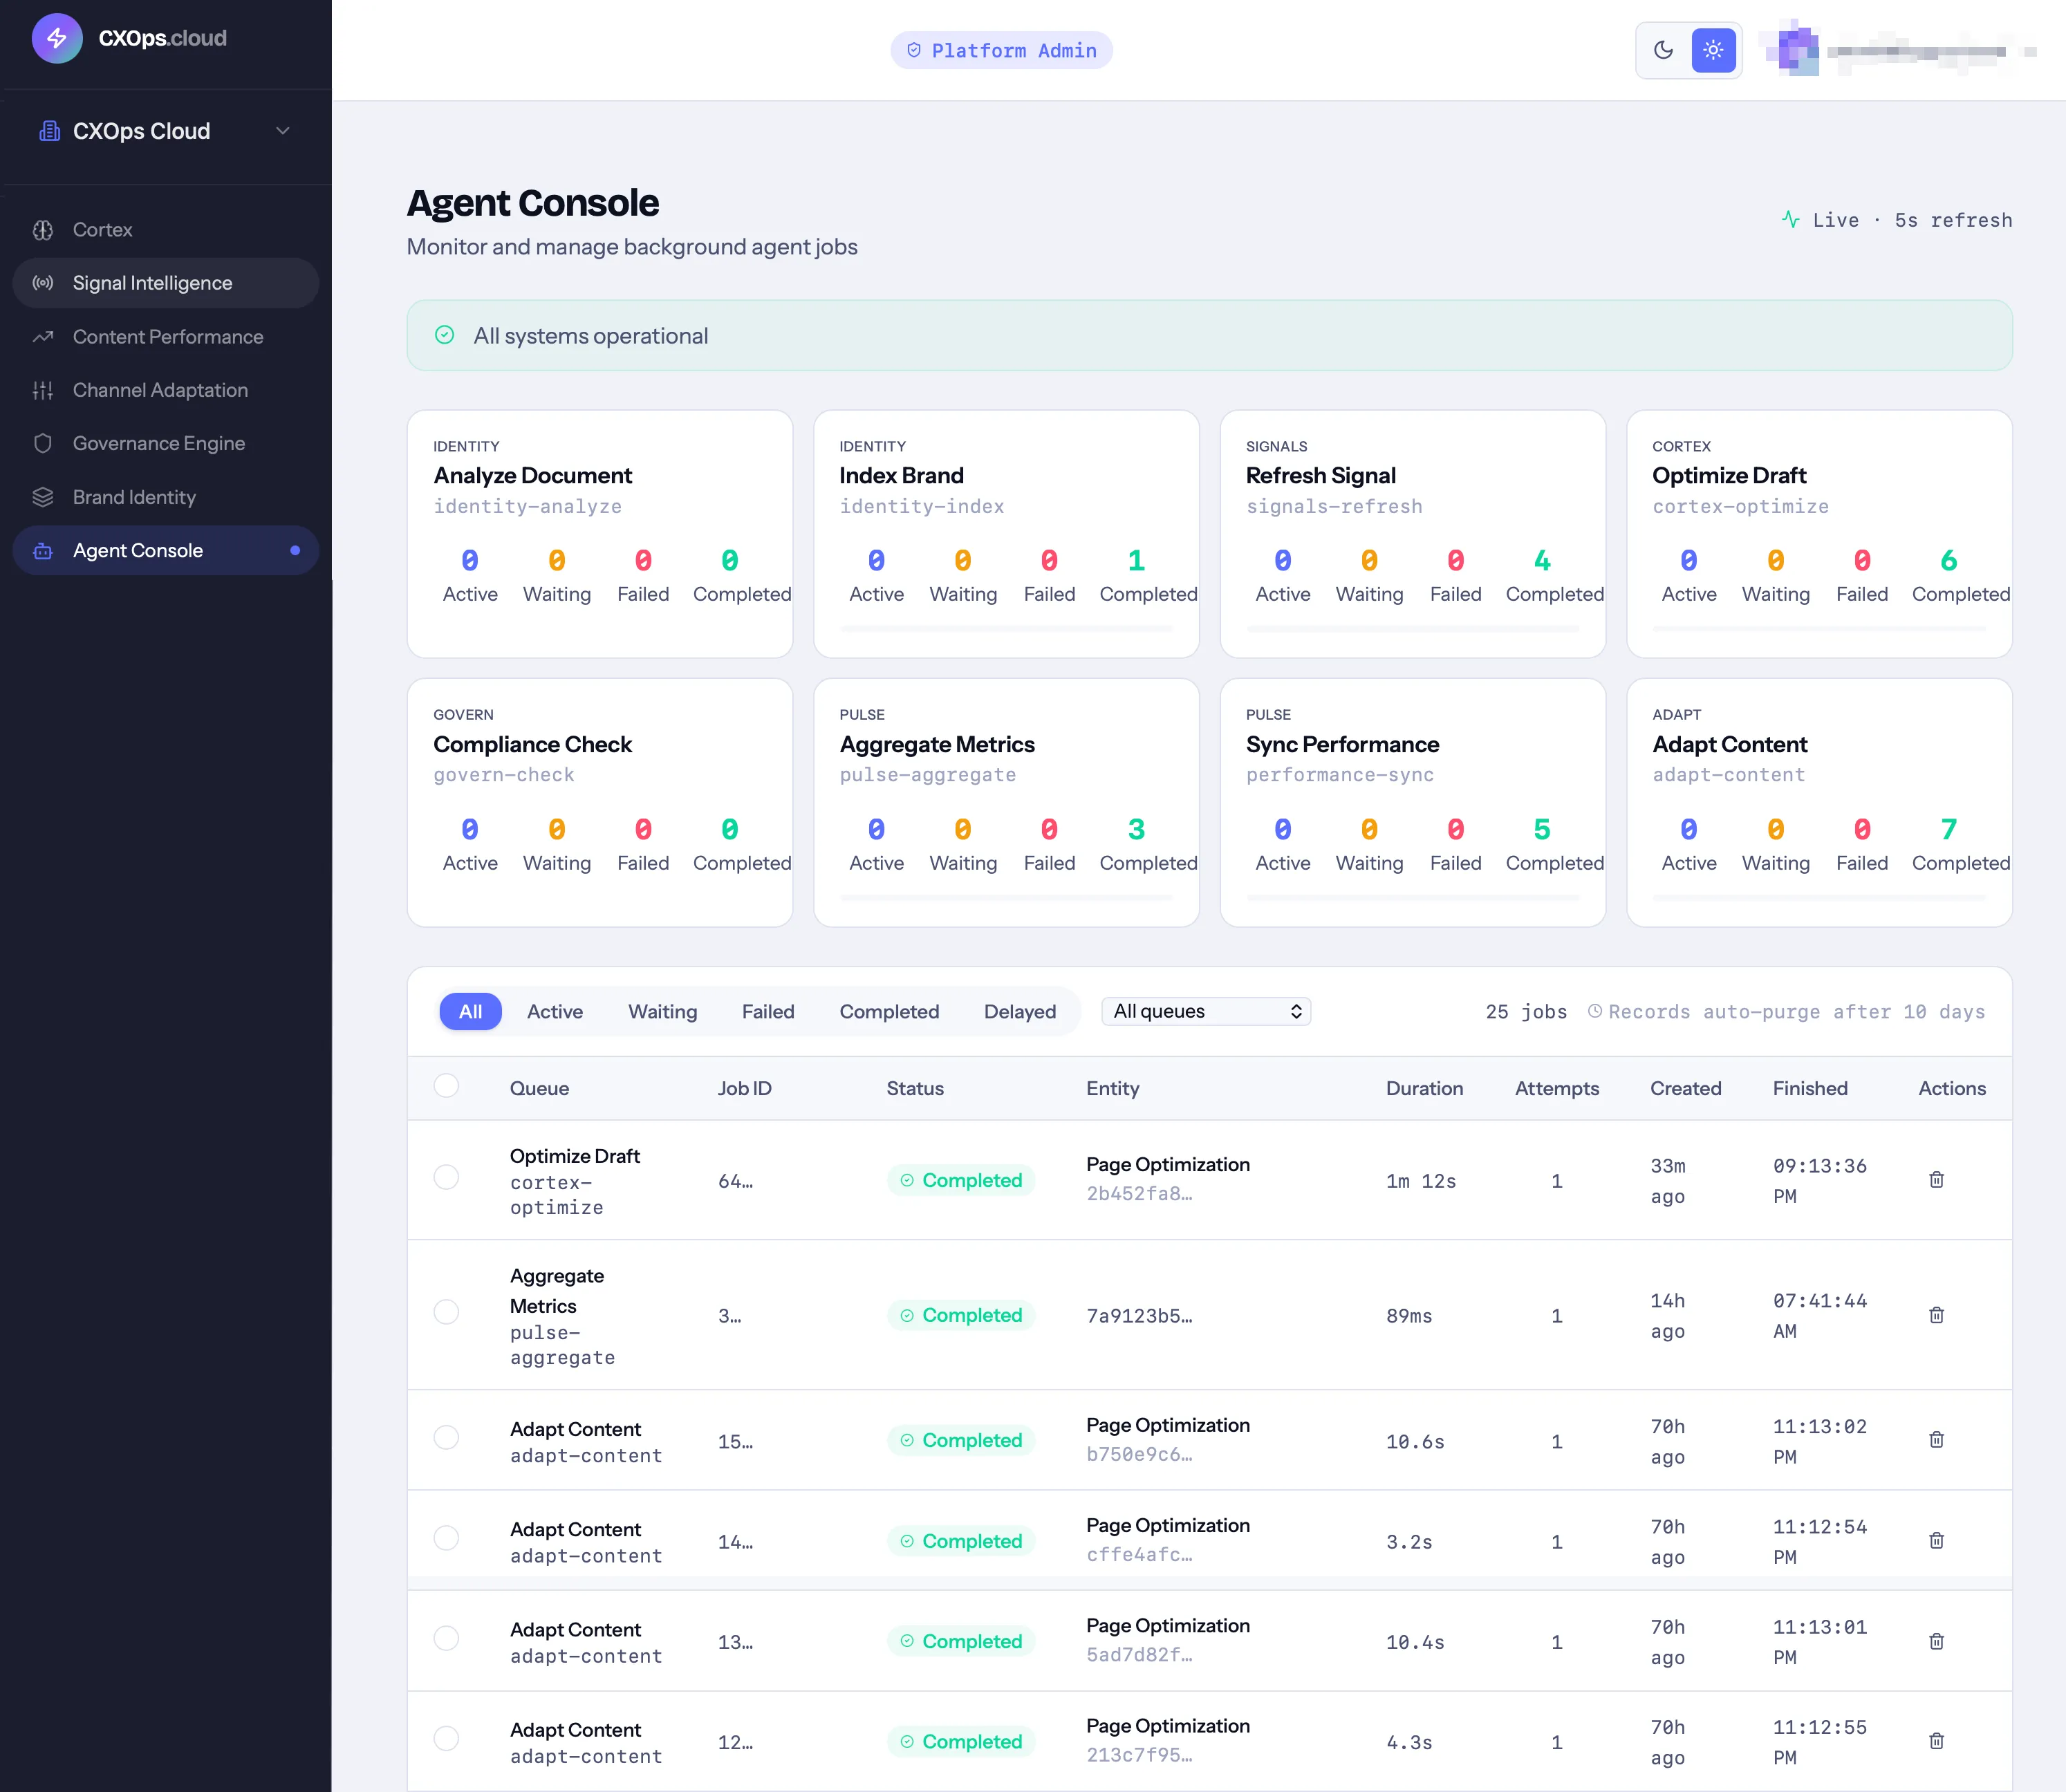Viewport: 2066px width, 1792px height.
Task: Click the CXOps.cloud lightning logo
Action: point(57,38)
